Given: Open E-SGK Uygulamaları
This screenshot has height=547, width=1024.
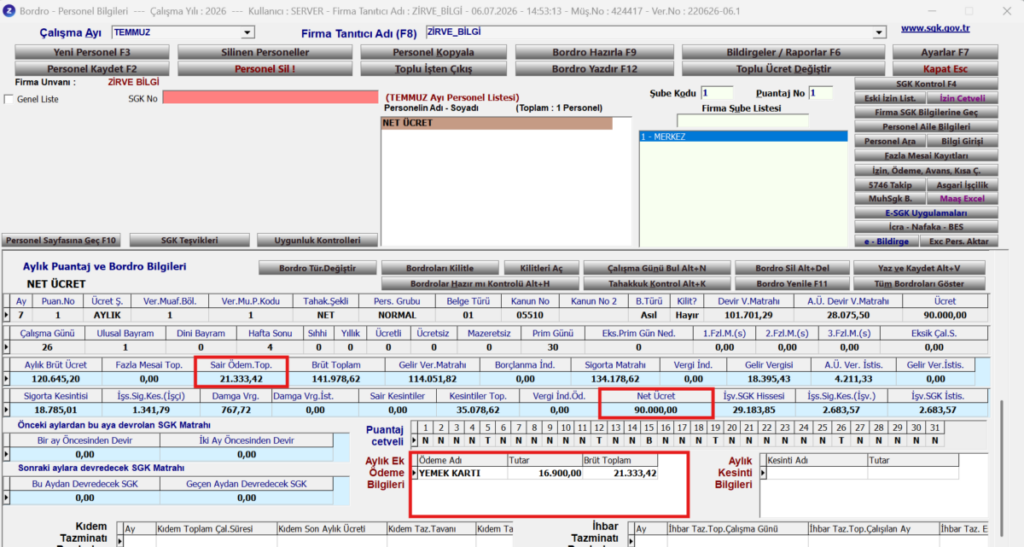Looking at the screenshot, I should coord(926,213).
